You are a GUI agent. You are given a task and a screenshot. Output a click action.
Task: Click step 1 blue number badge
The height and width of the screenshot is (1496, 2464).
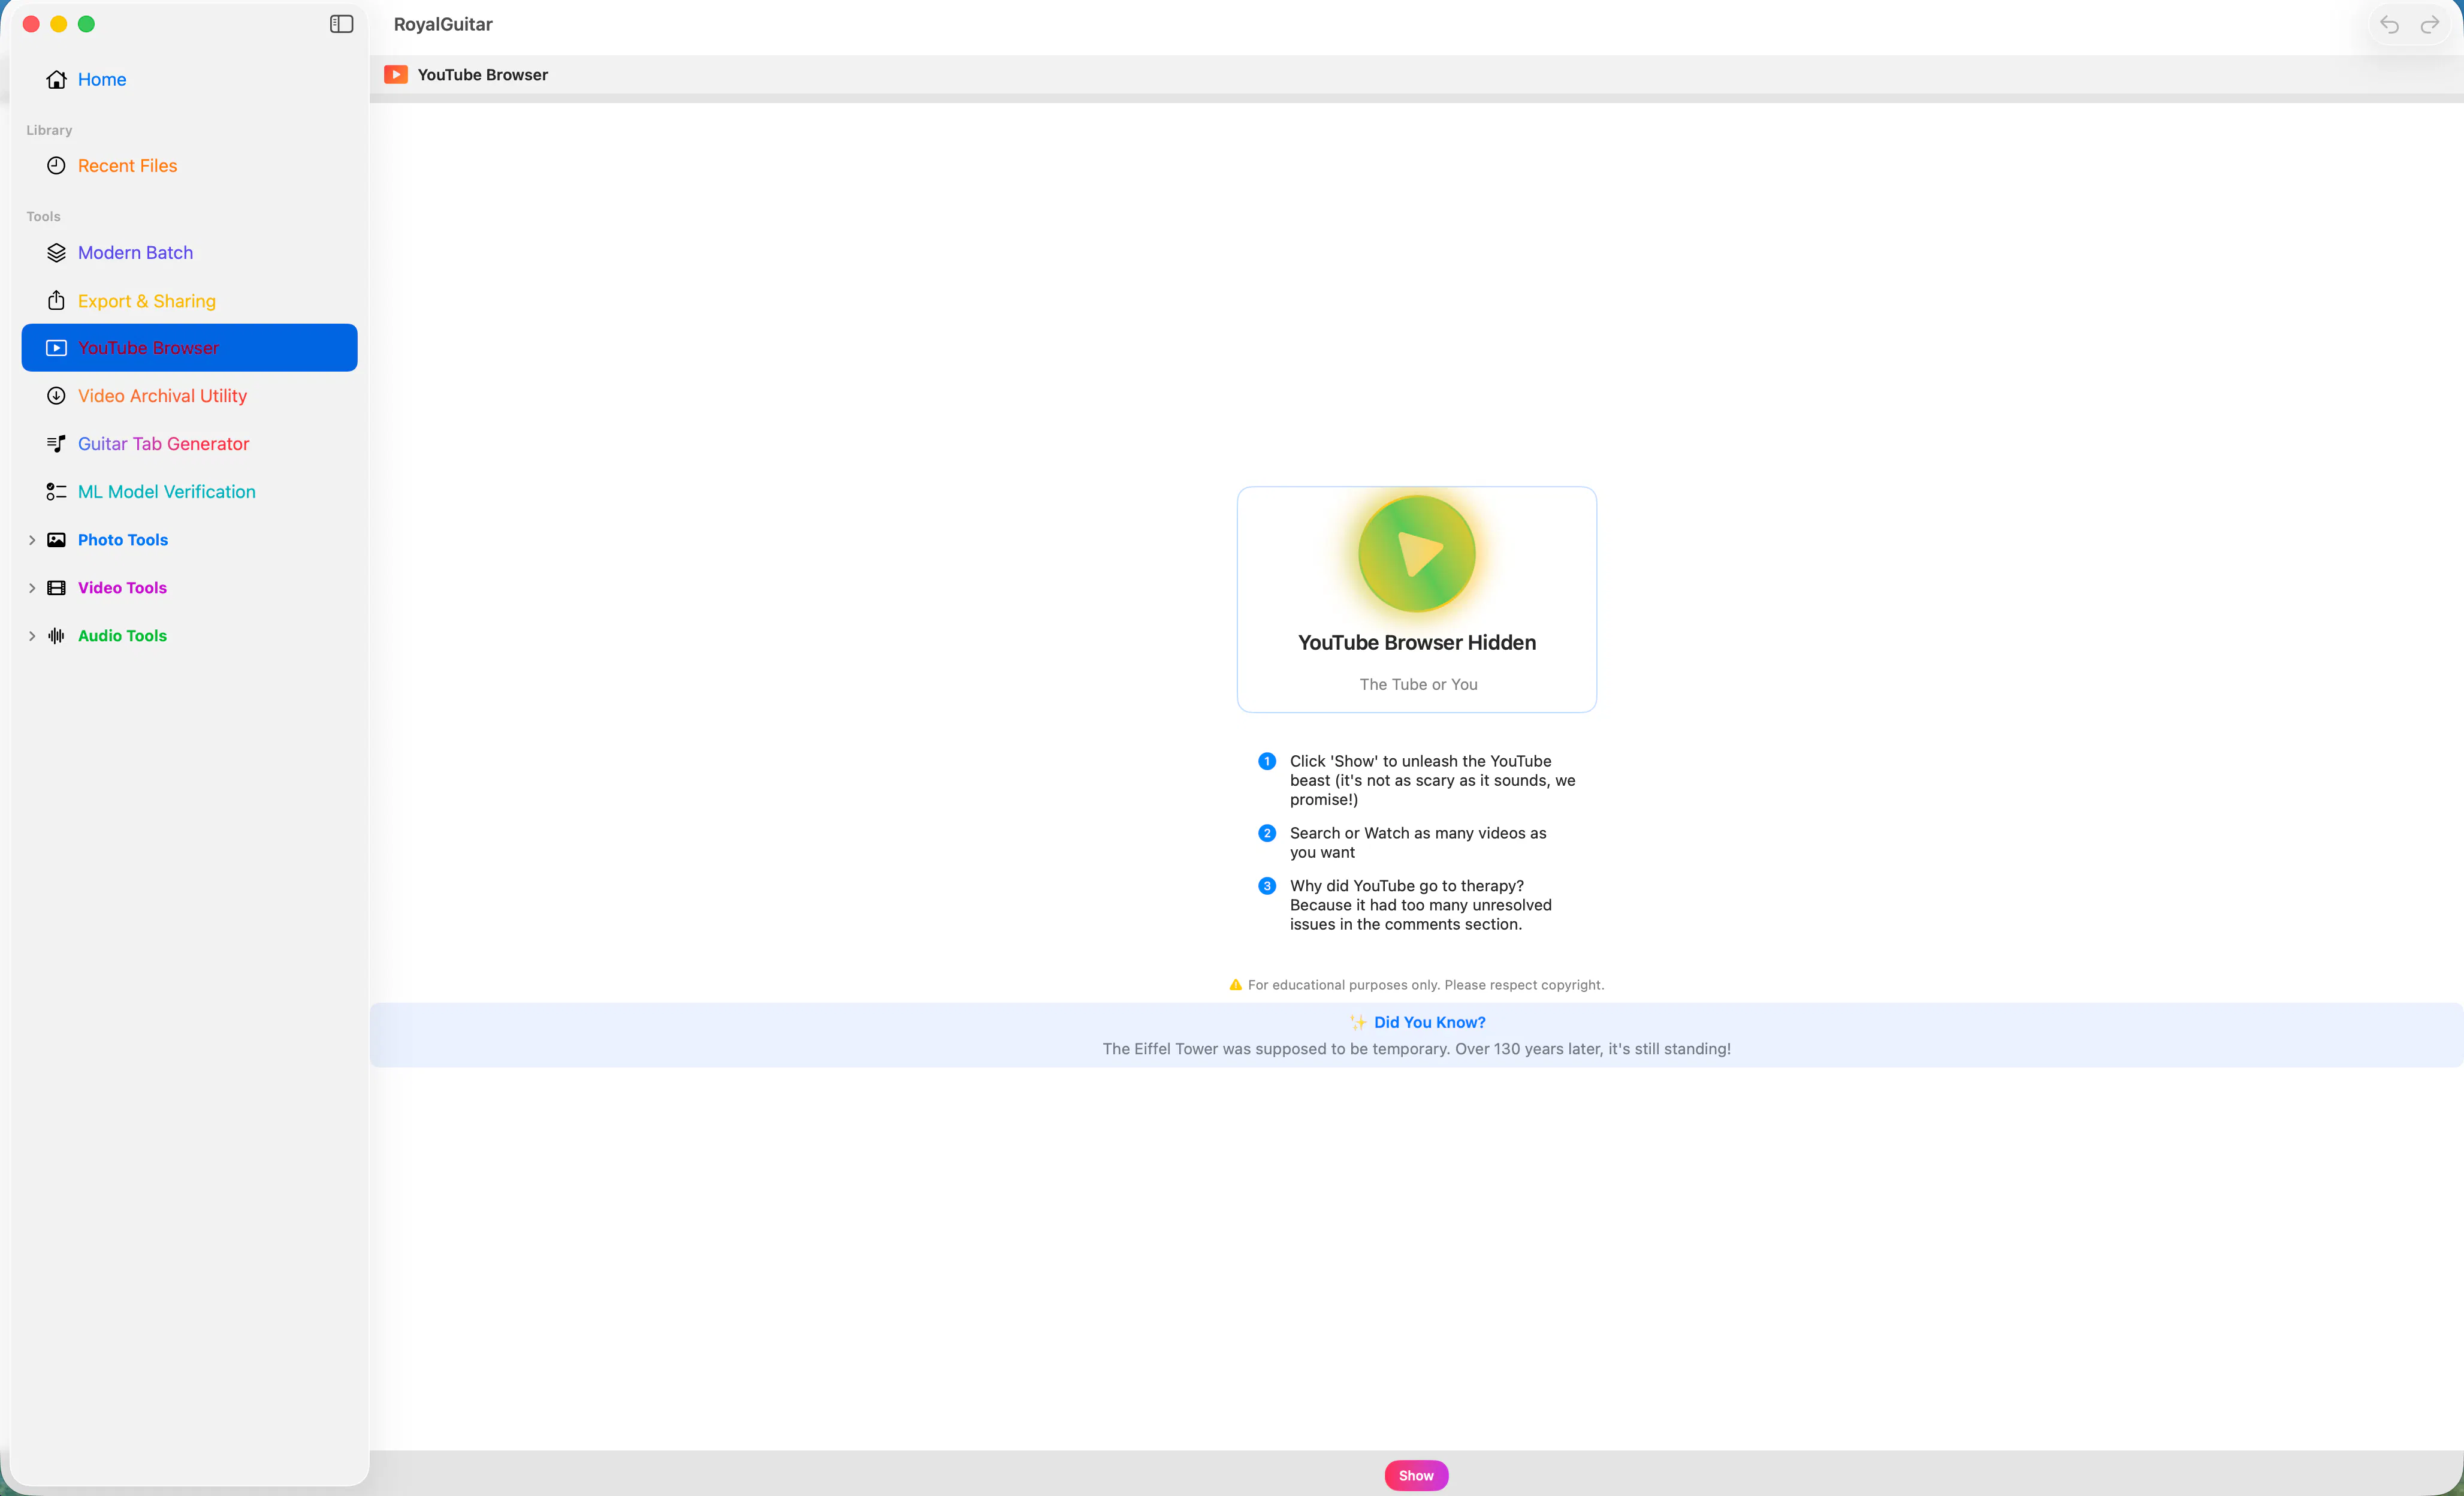click(x=1267, y=762)
